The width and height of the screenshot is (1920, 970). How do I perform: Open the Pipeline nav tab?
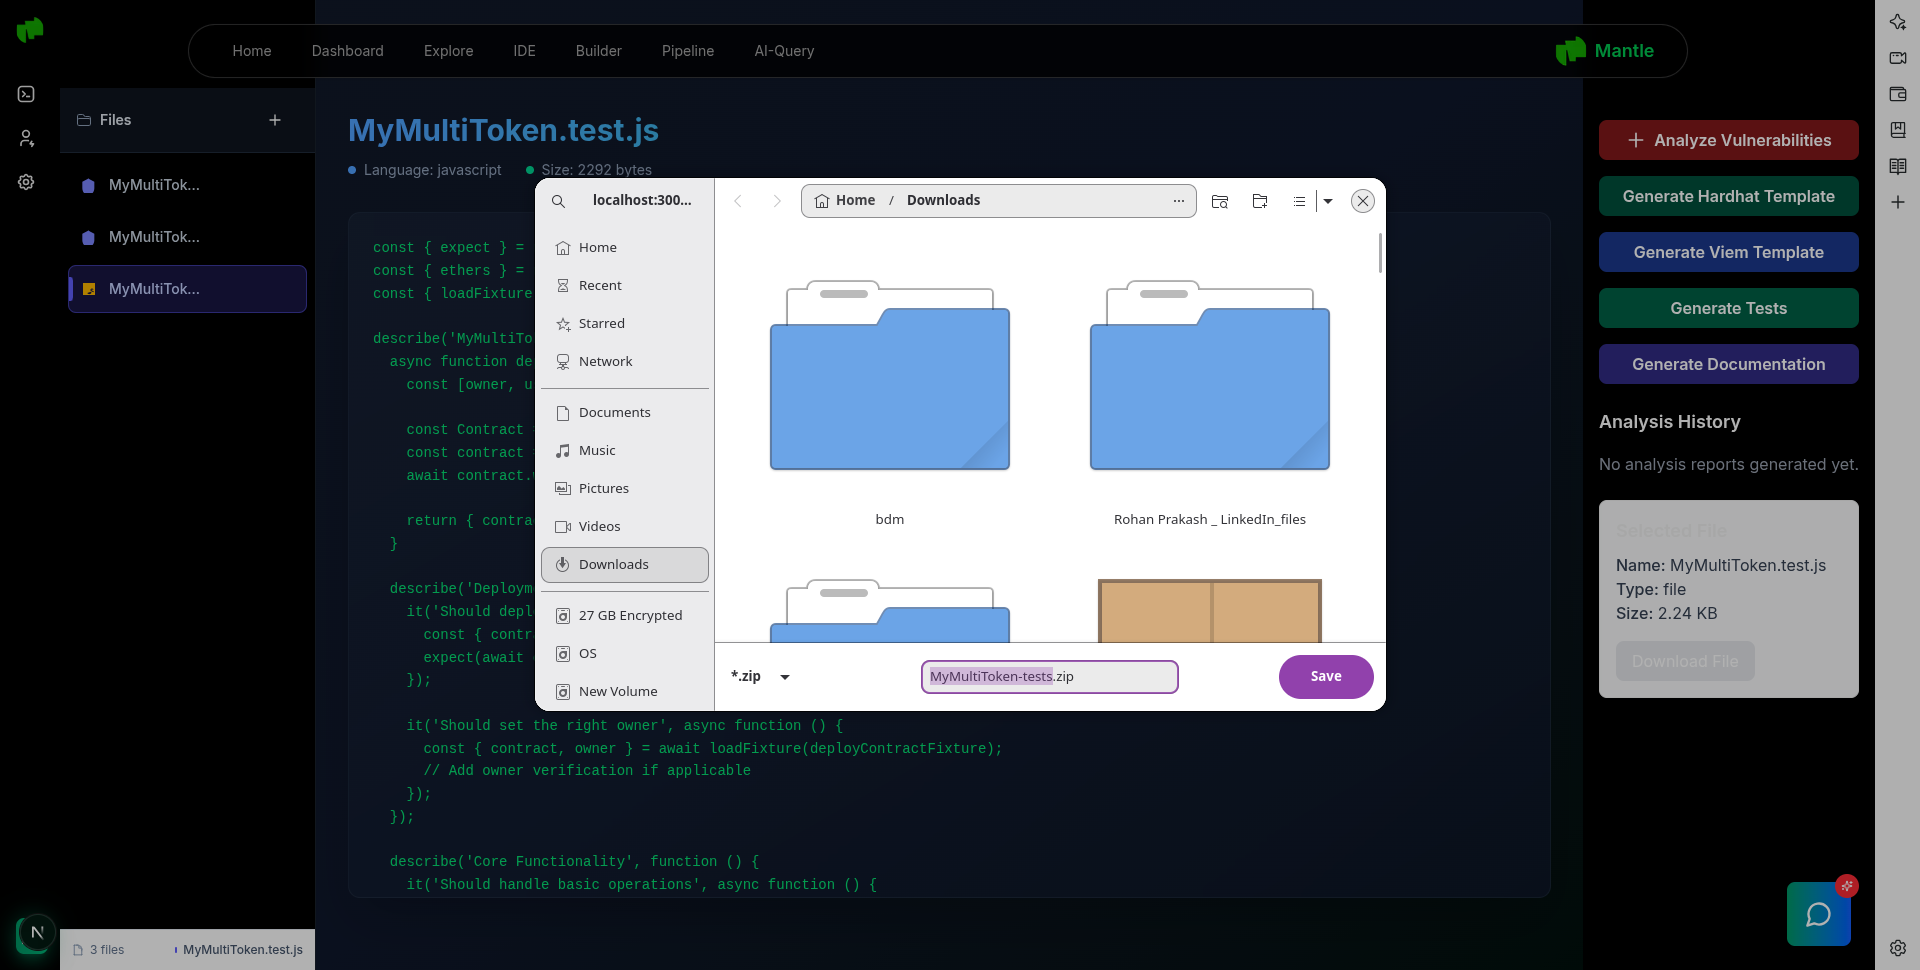pos(687,51)
